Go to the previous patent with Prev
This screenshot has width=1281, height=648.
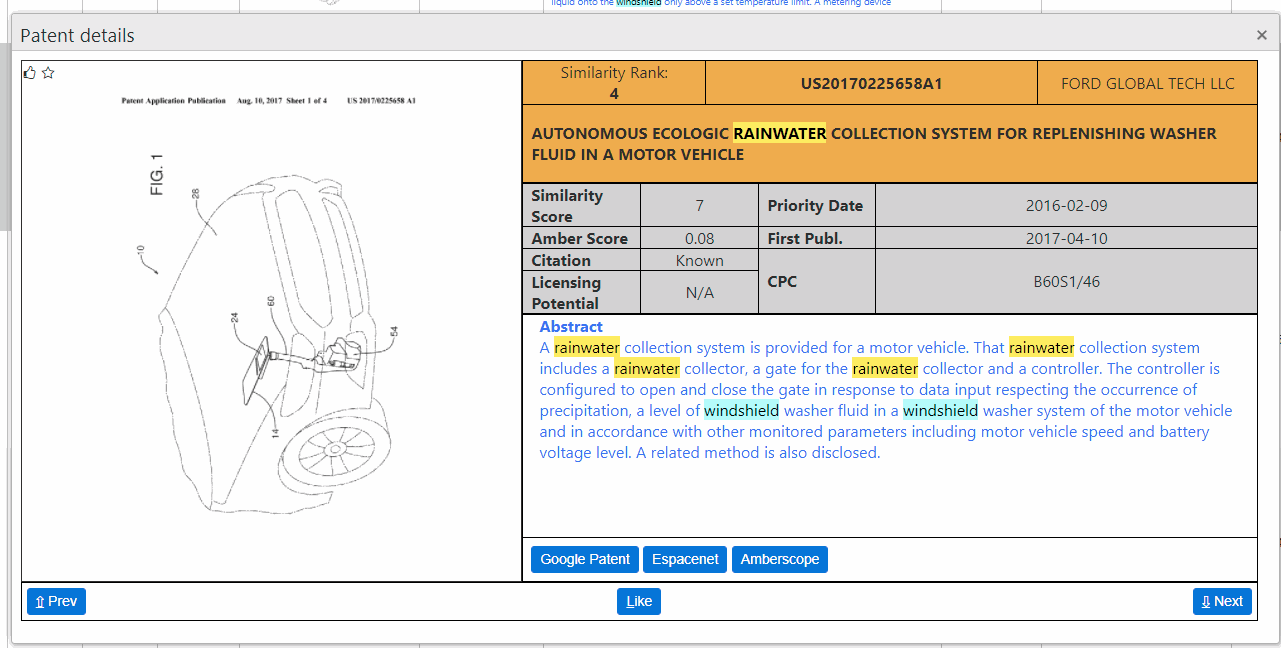(x=56, y=601)
